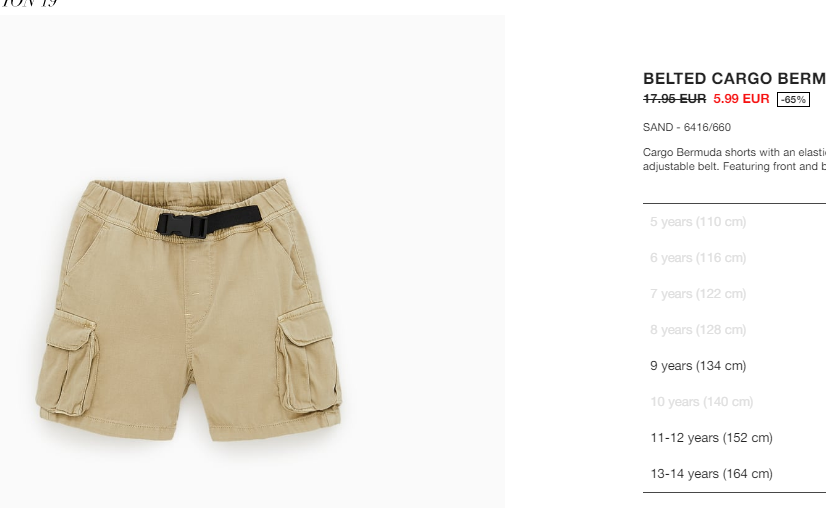
Task: Select size 13-14 years (164 cm)
Action: (x=711, y=474)
